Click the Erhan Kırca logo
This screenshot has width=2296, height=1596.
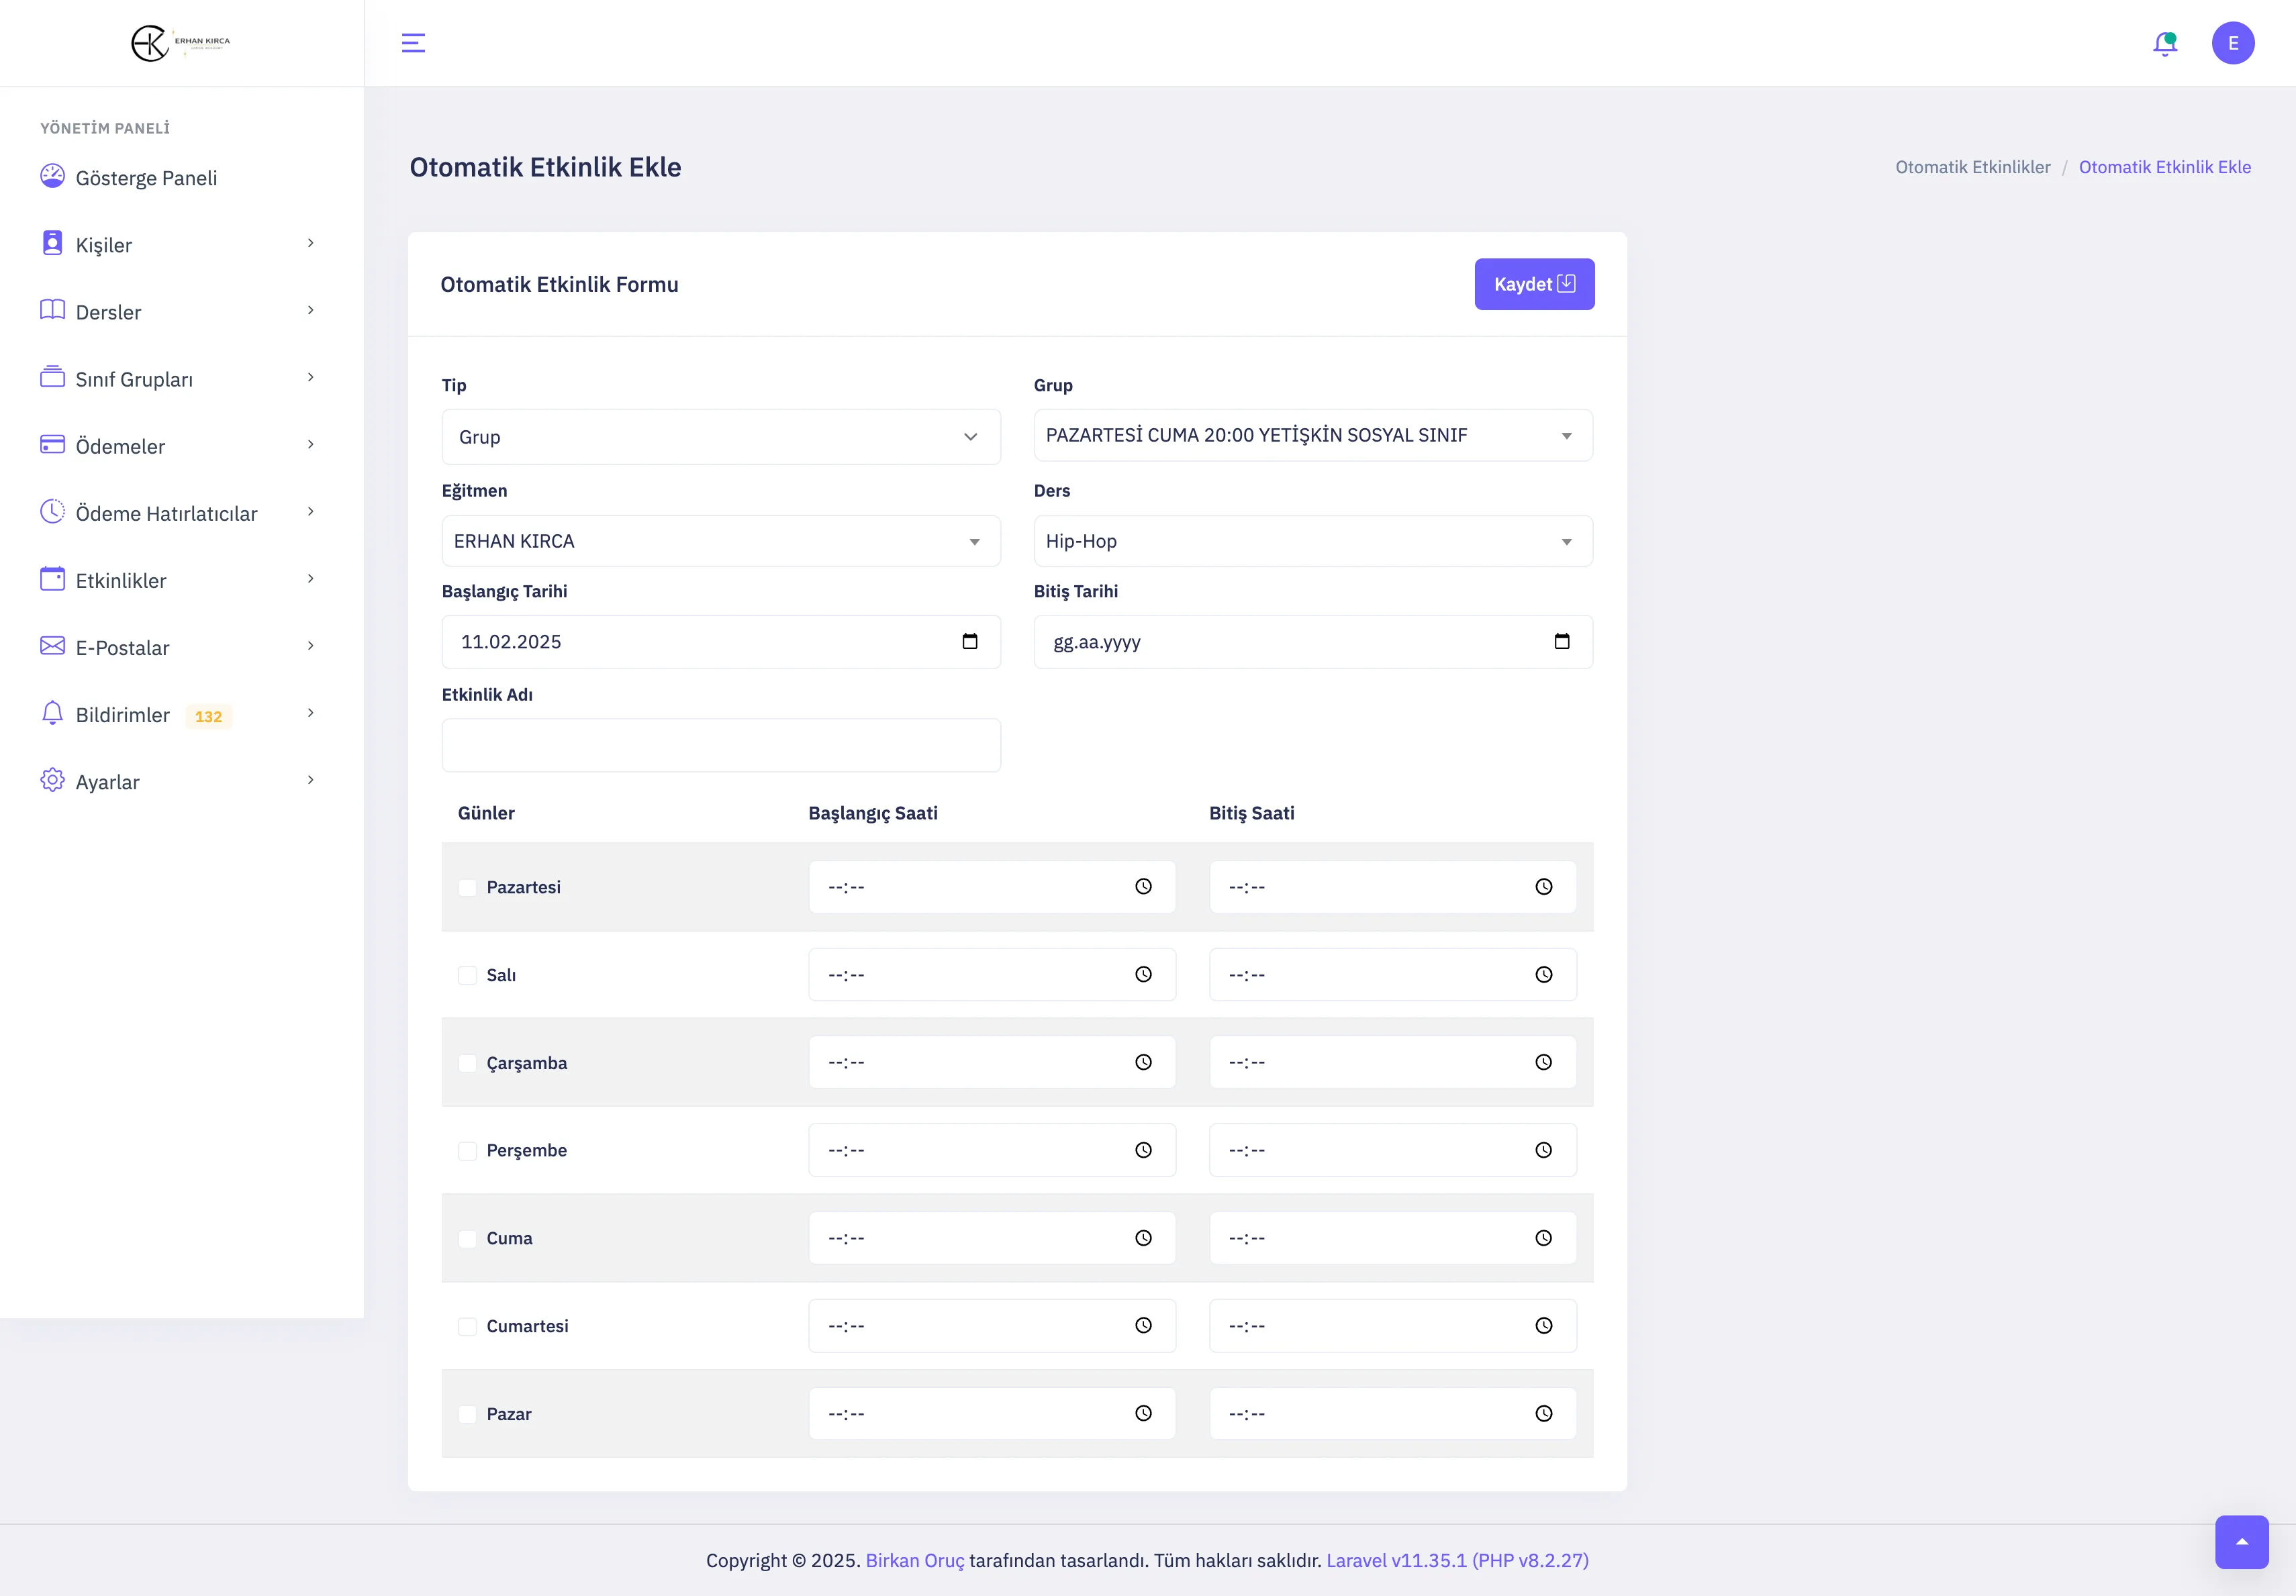click(181, 43)
